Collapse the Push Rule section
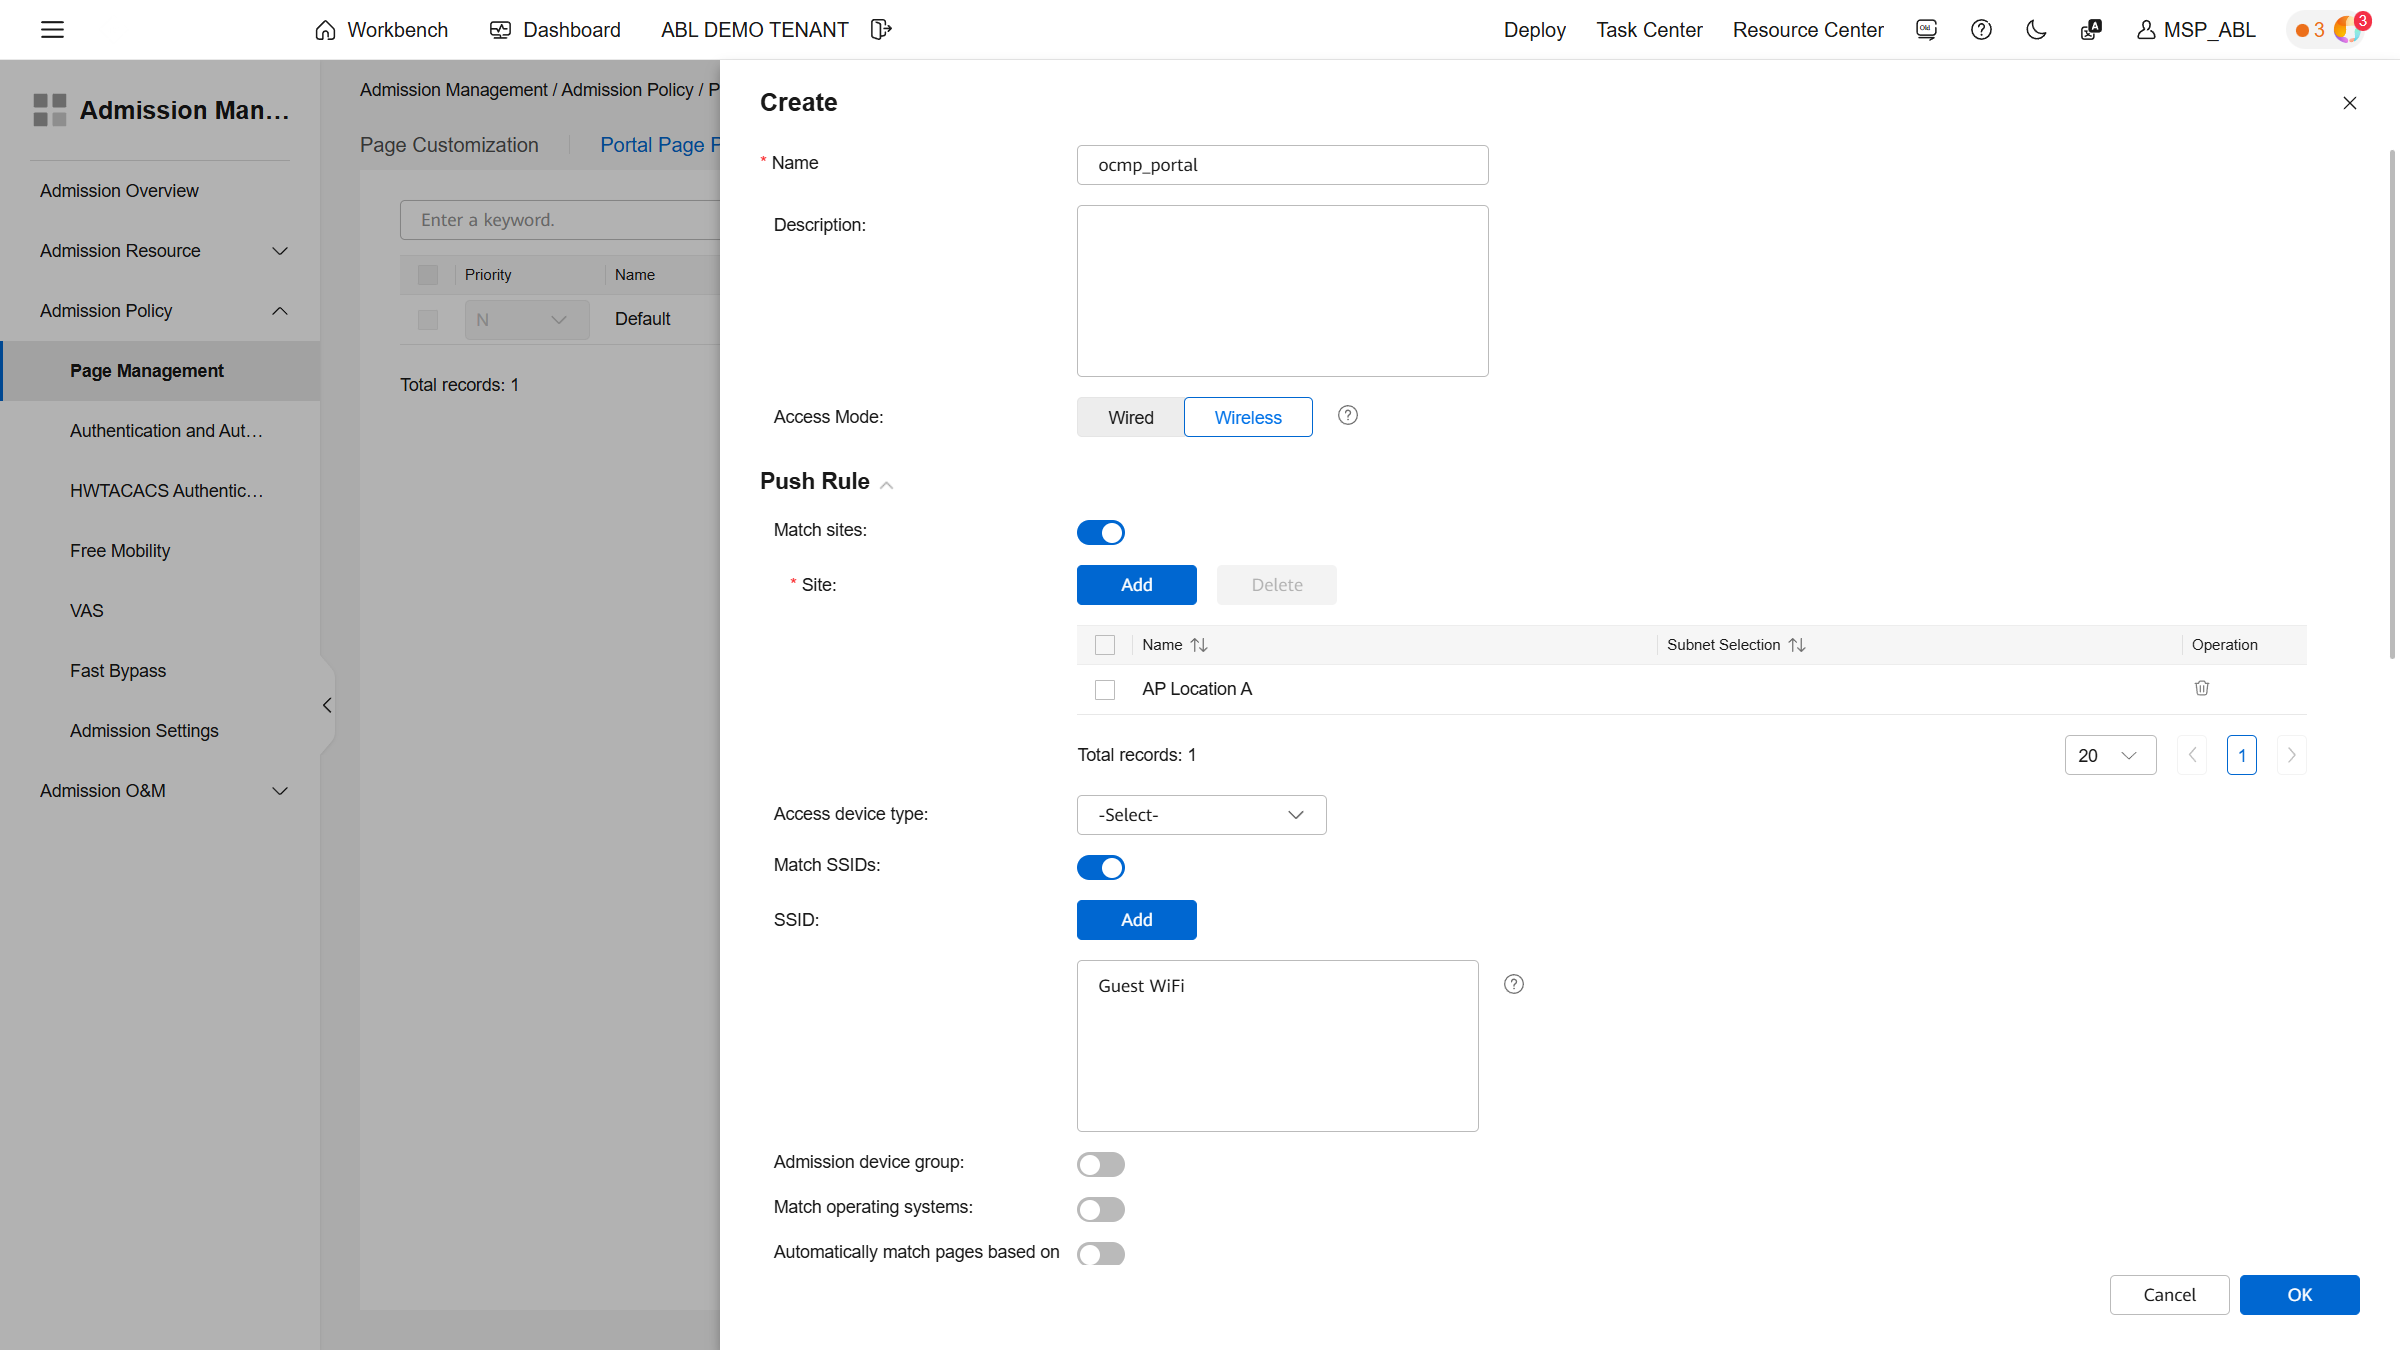Viewport: 2400px width, 1350px height. point(886,483)
